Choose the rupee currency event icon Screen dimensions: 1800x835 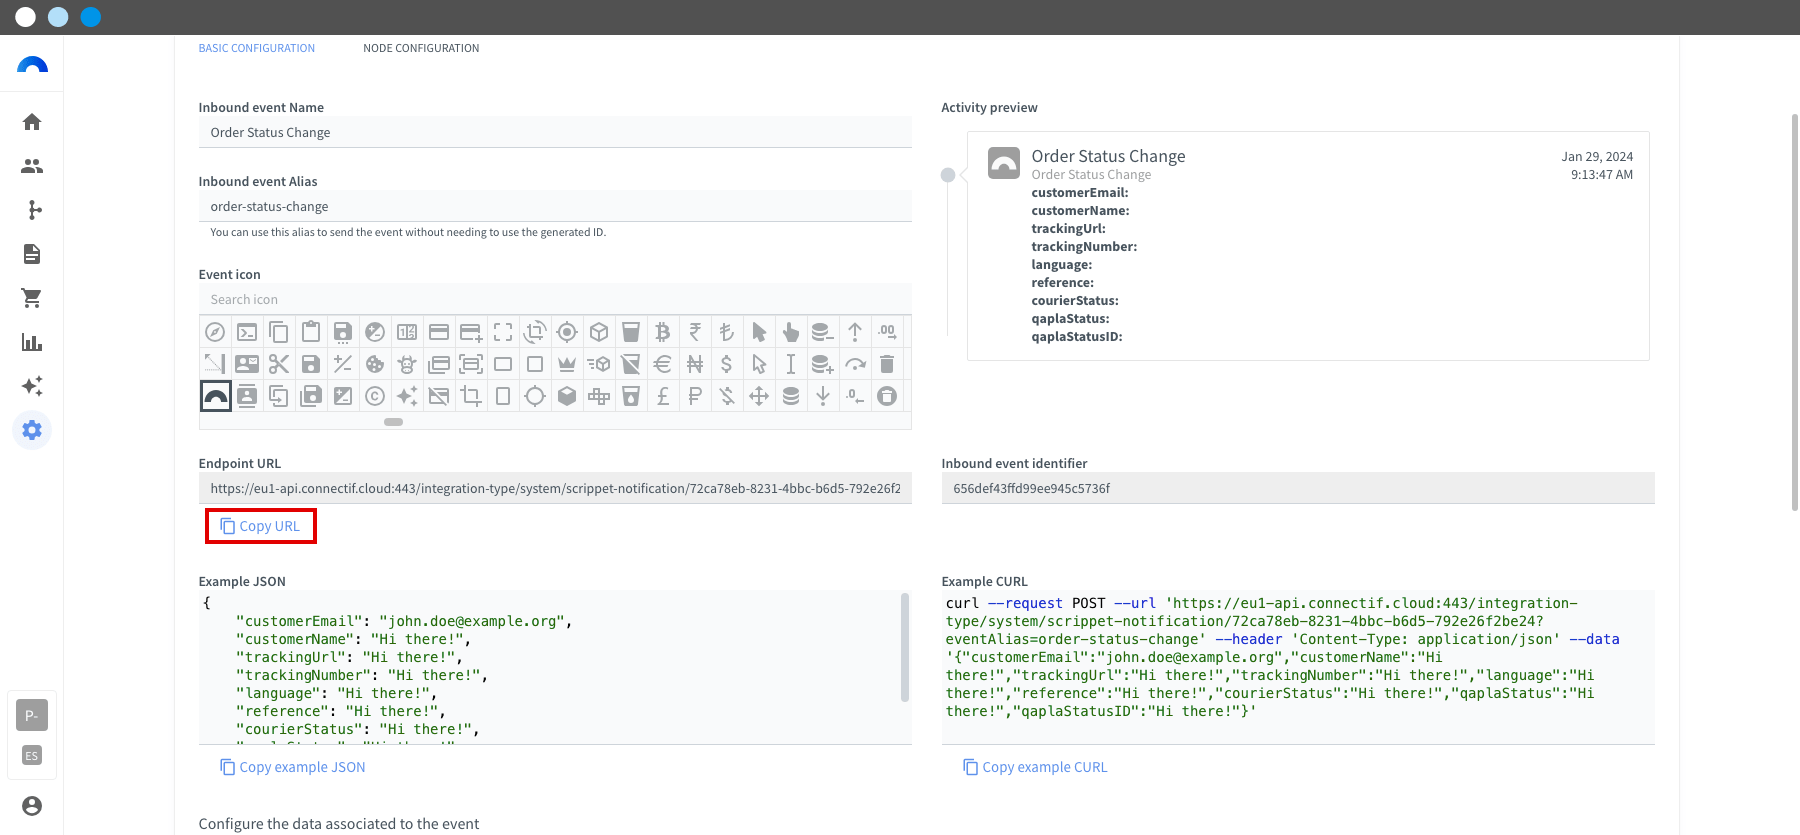click(x=695, y=332)
